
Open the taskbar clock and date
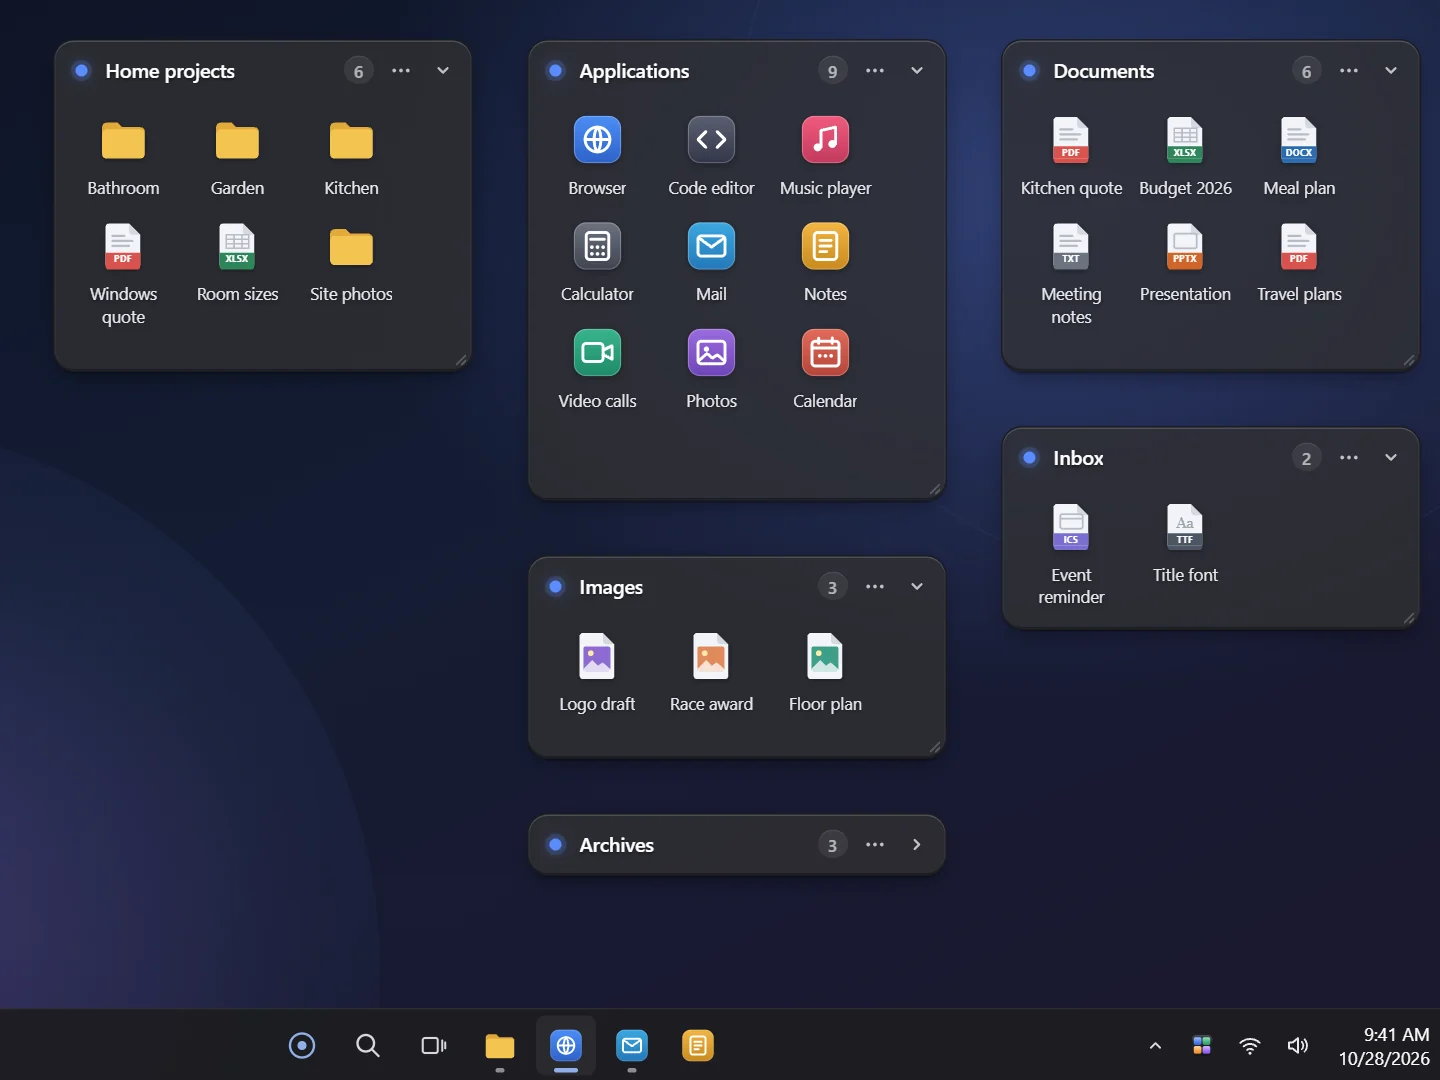1384,1046
